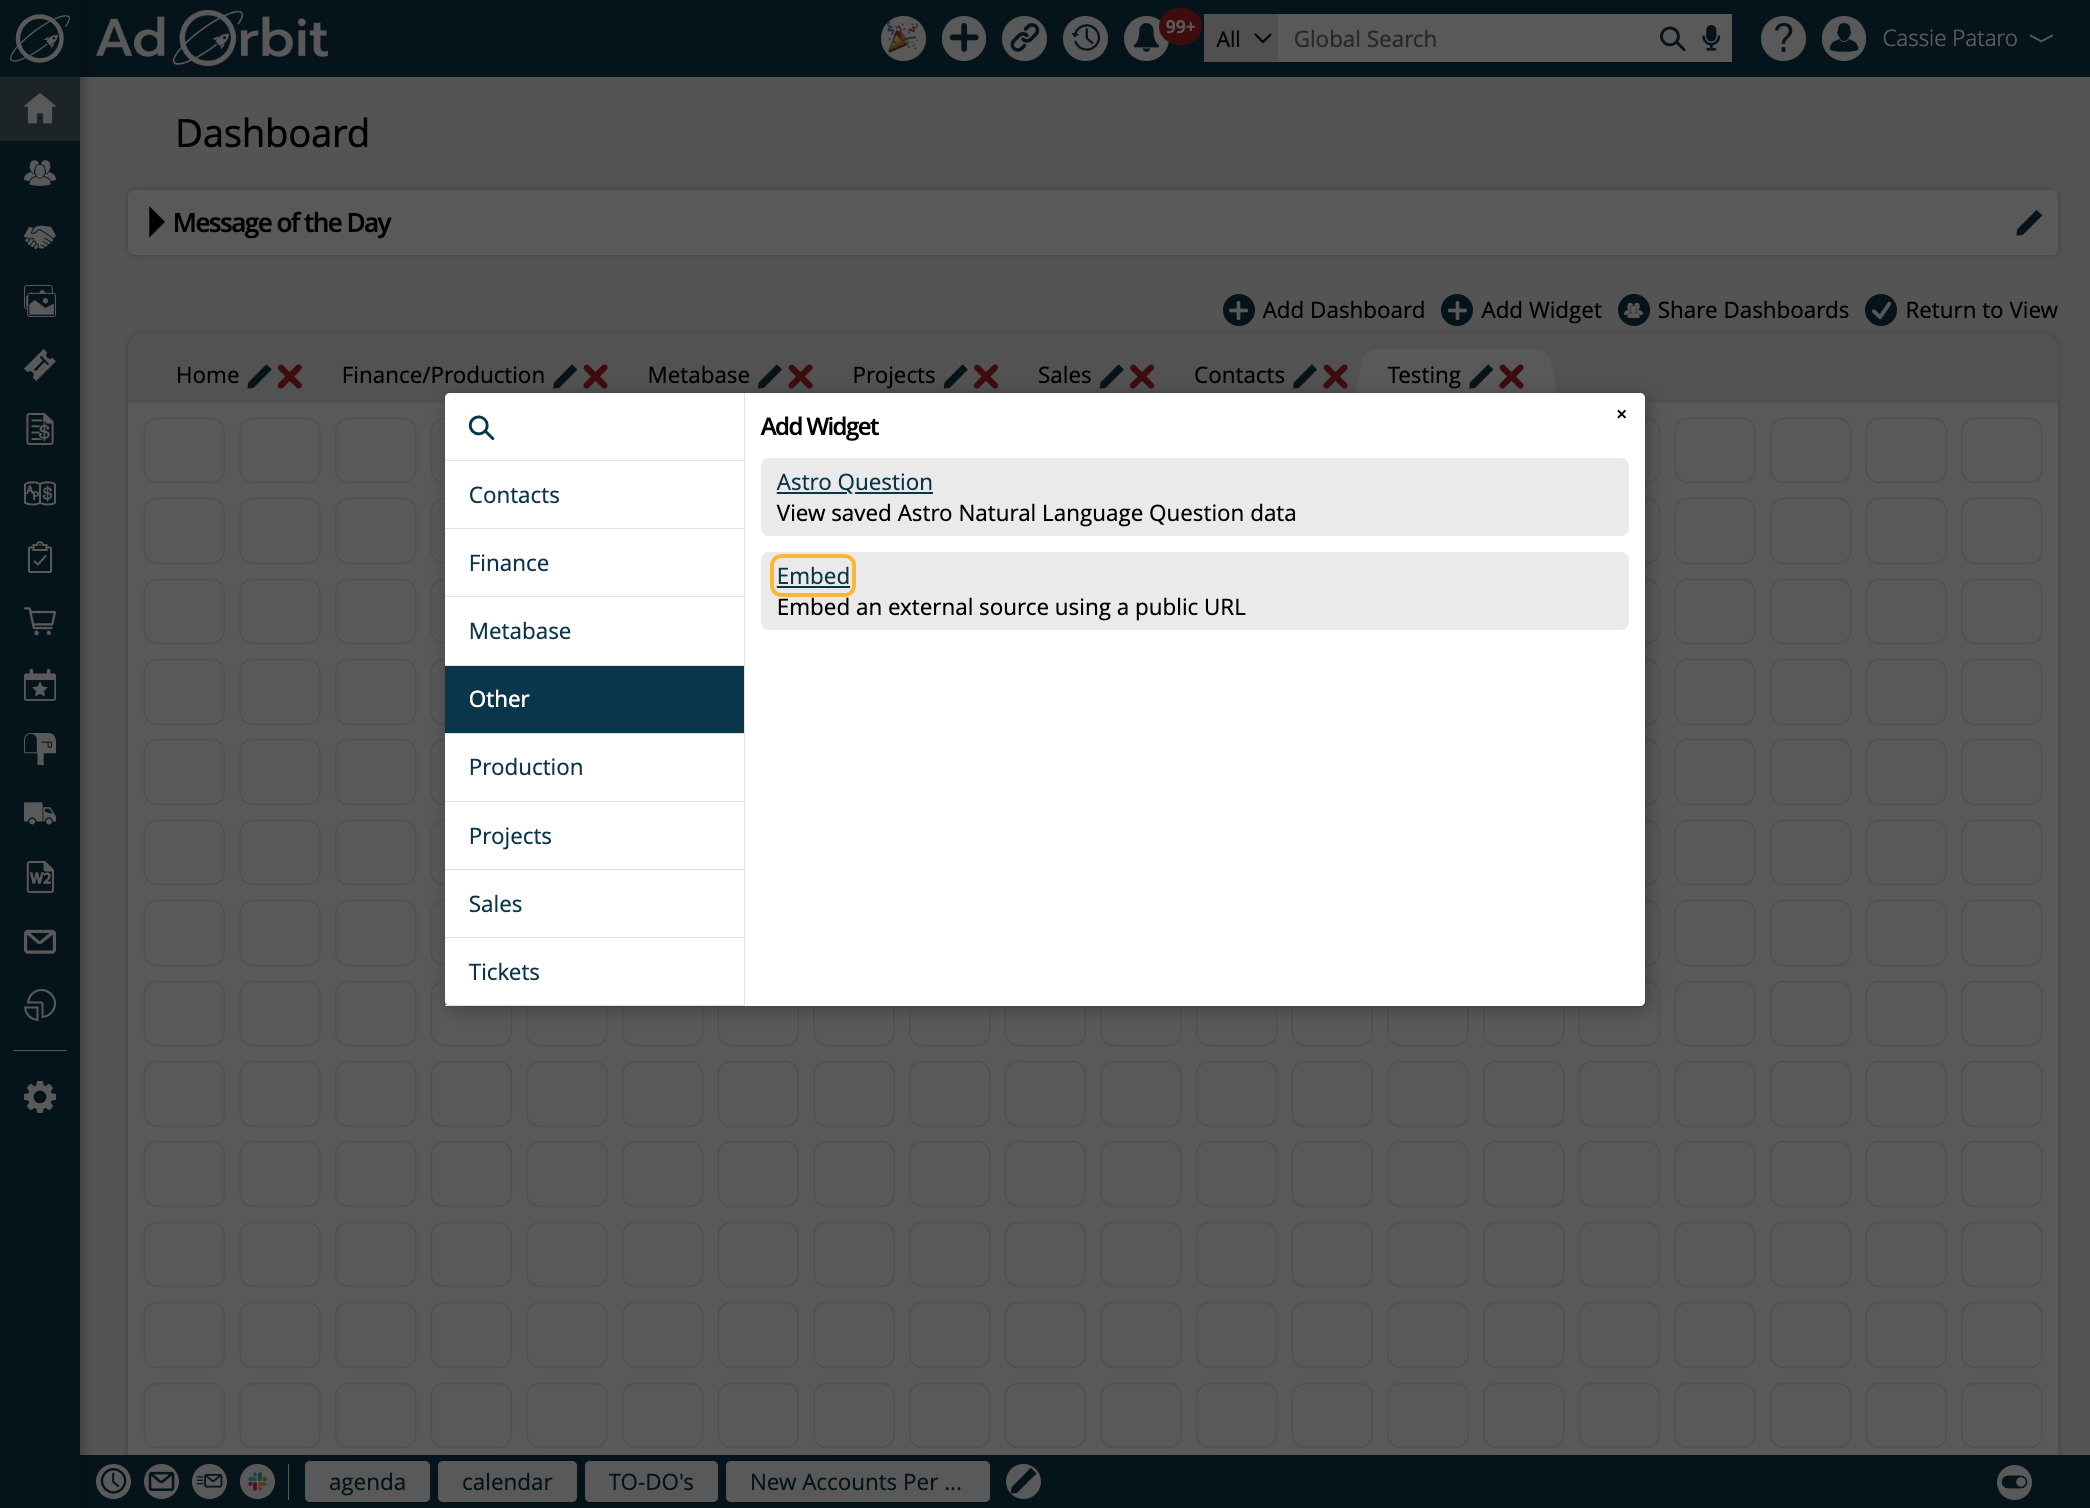Open the notifications bell with 99+ badge

click(1146, 37)
